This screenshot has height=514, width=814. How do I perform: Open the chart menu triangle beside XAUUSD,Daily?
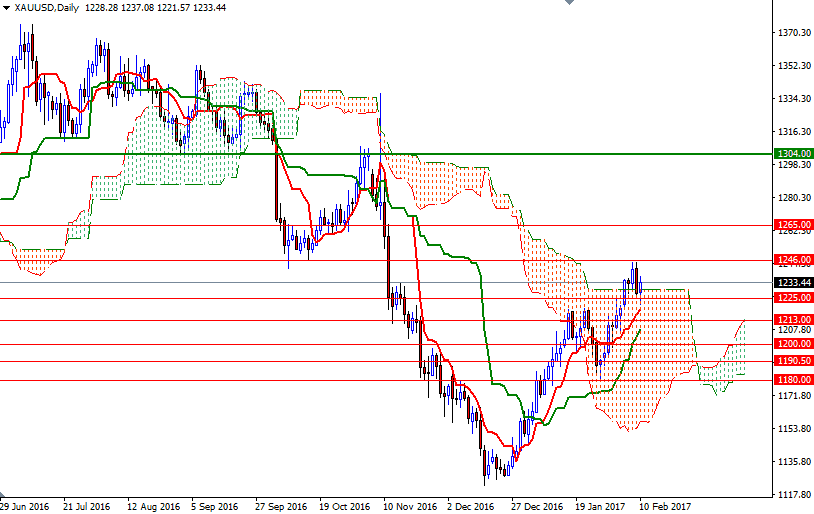pyautogui.click(x=6, y=7)
